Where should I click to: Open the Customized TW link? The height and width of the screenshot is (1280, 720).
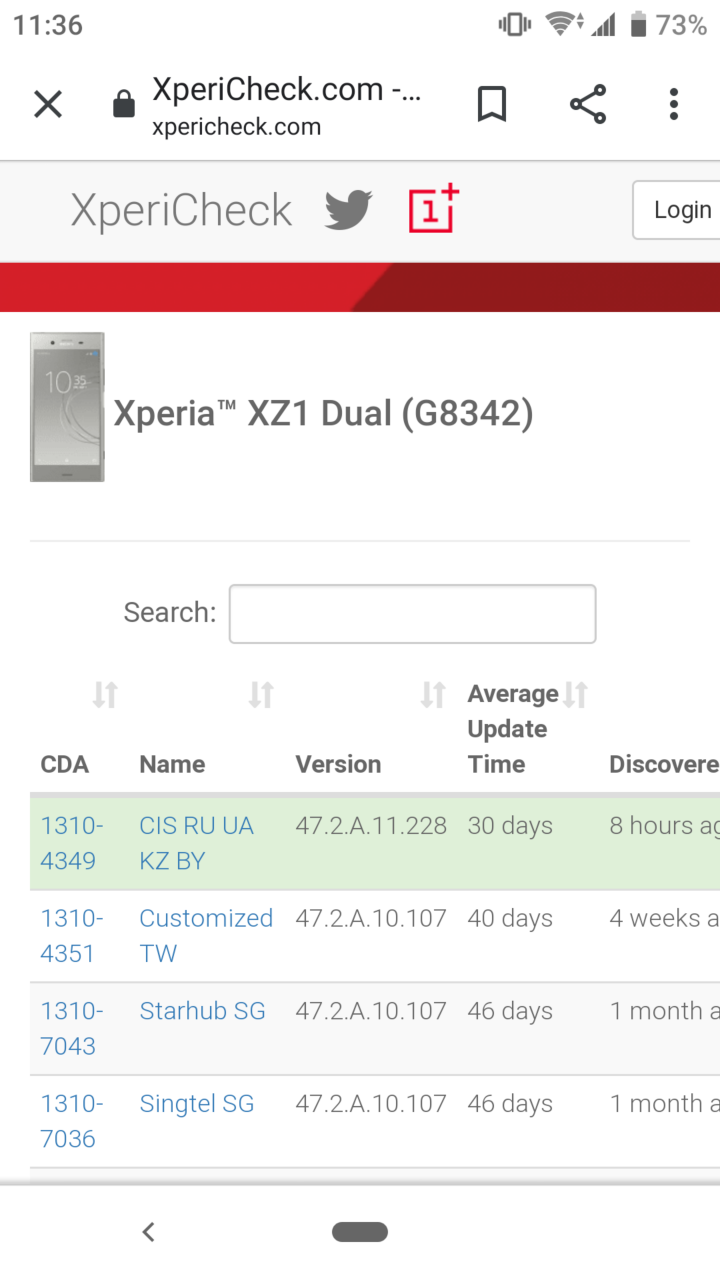coord(206,936)
